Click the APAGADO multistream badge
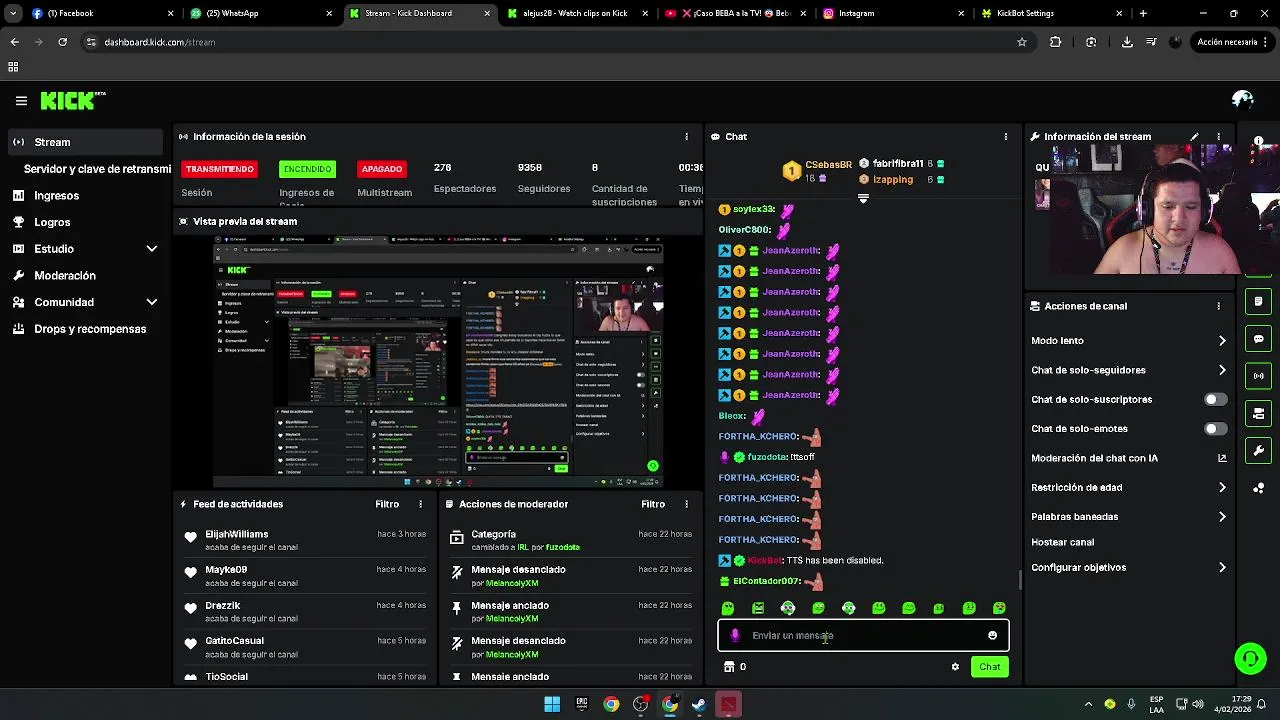 pos(382,169)
